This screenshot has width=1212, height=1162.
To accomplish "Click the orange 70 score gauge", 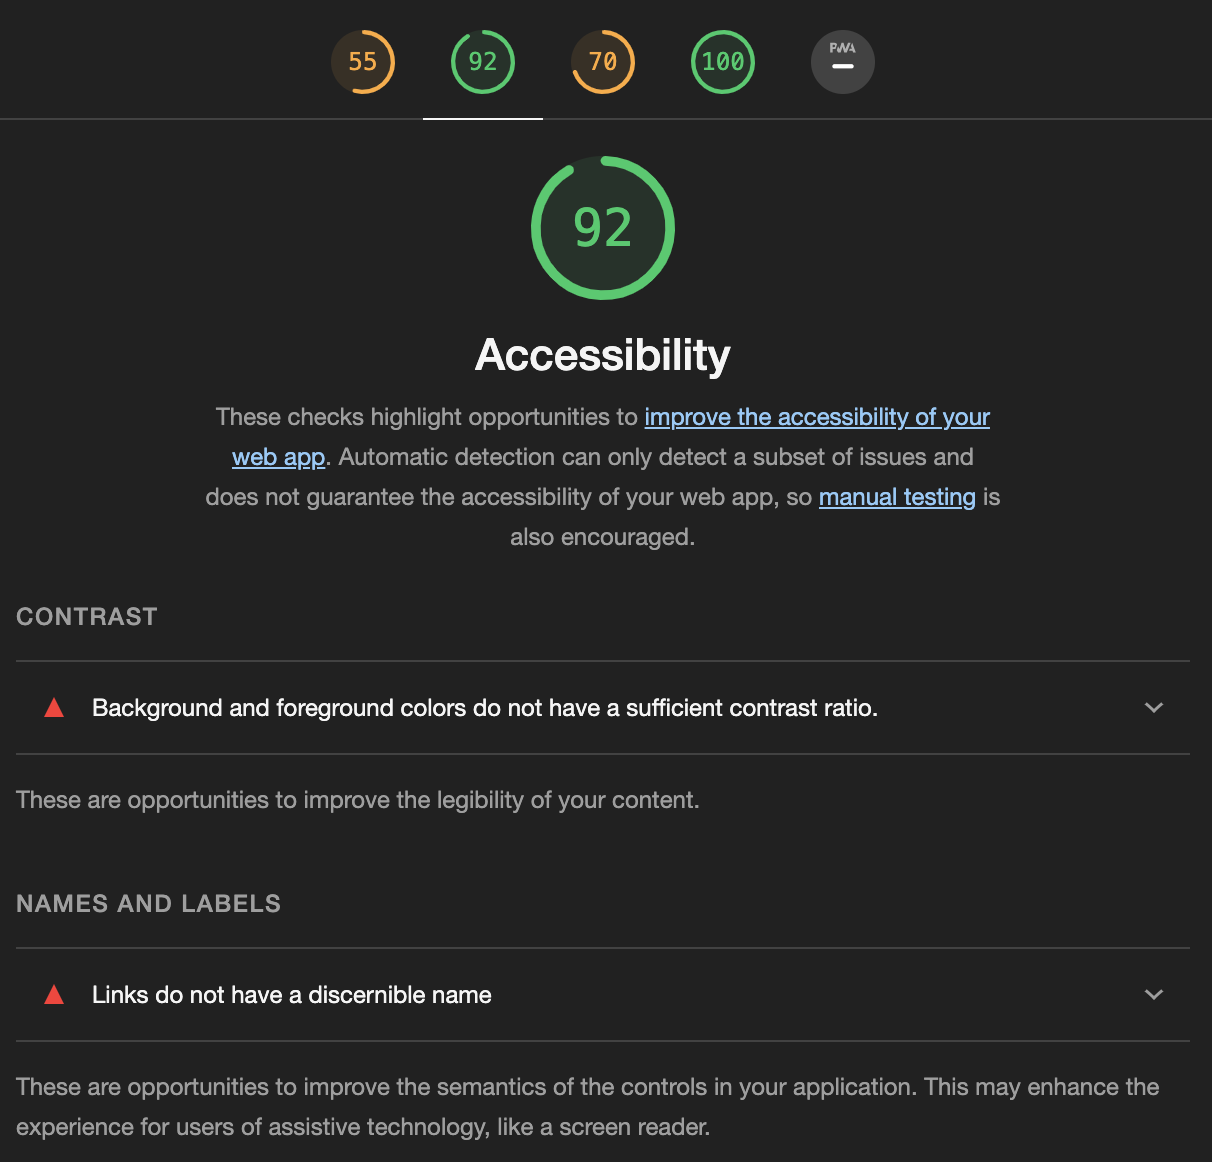I will 603,62.
